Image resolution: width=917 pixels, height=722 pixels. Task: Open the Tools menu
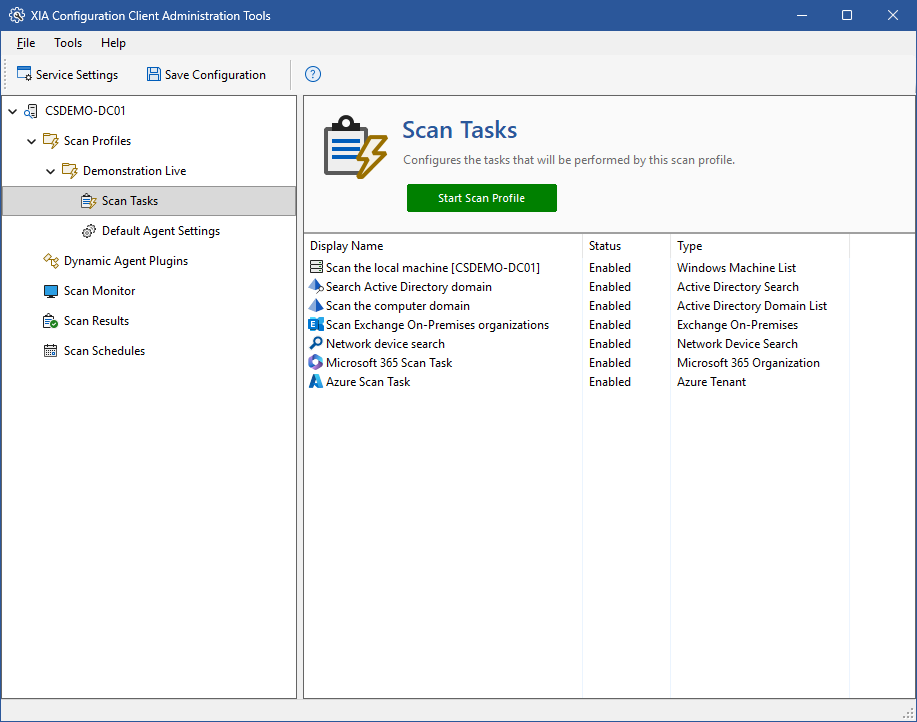click(68, 43)
